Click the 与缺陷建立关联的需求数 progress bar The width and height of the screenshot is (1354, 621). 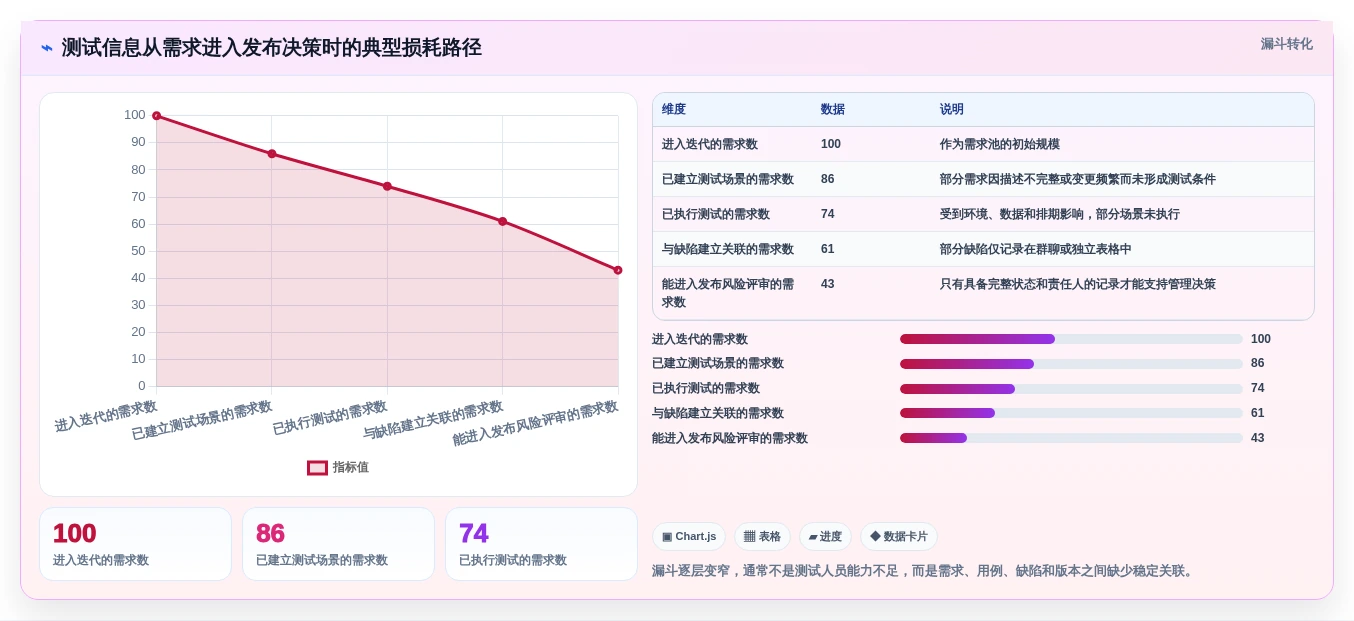point(1071,413)
